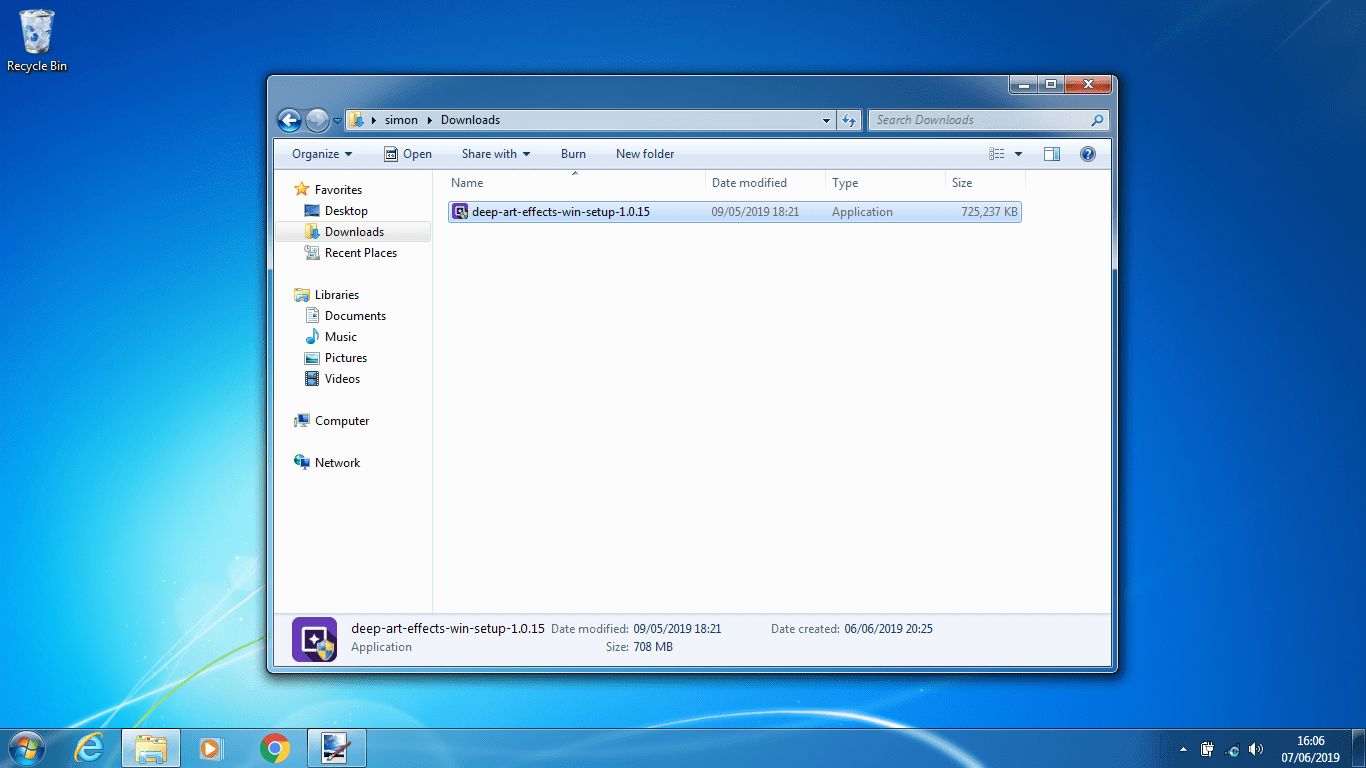This screenshot has height=768, width=1366.
Task: Click the Burn menu item
Action: 573,153
